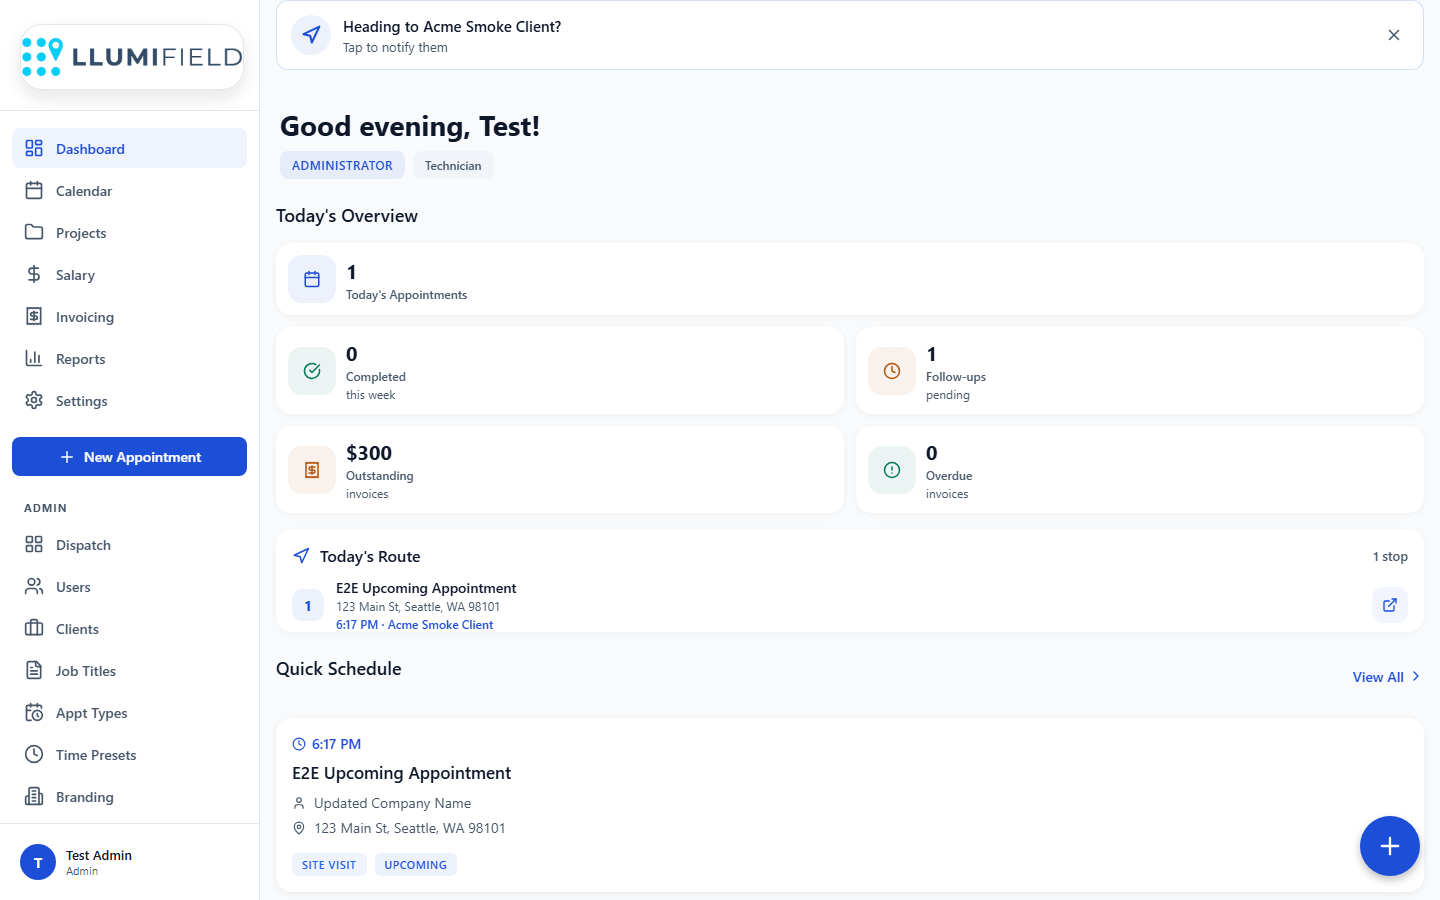Click the 1 stop label
The image size is (1440, 900).
pyautogui.click(x=1390, y=556)
